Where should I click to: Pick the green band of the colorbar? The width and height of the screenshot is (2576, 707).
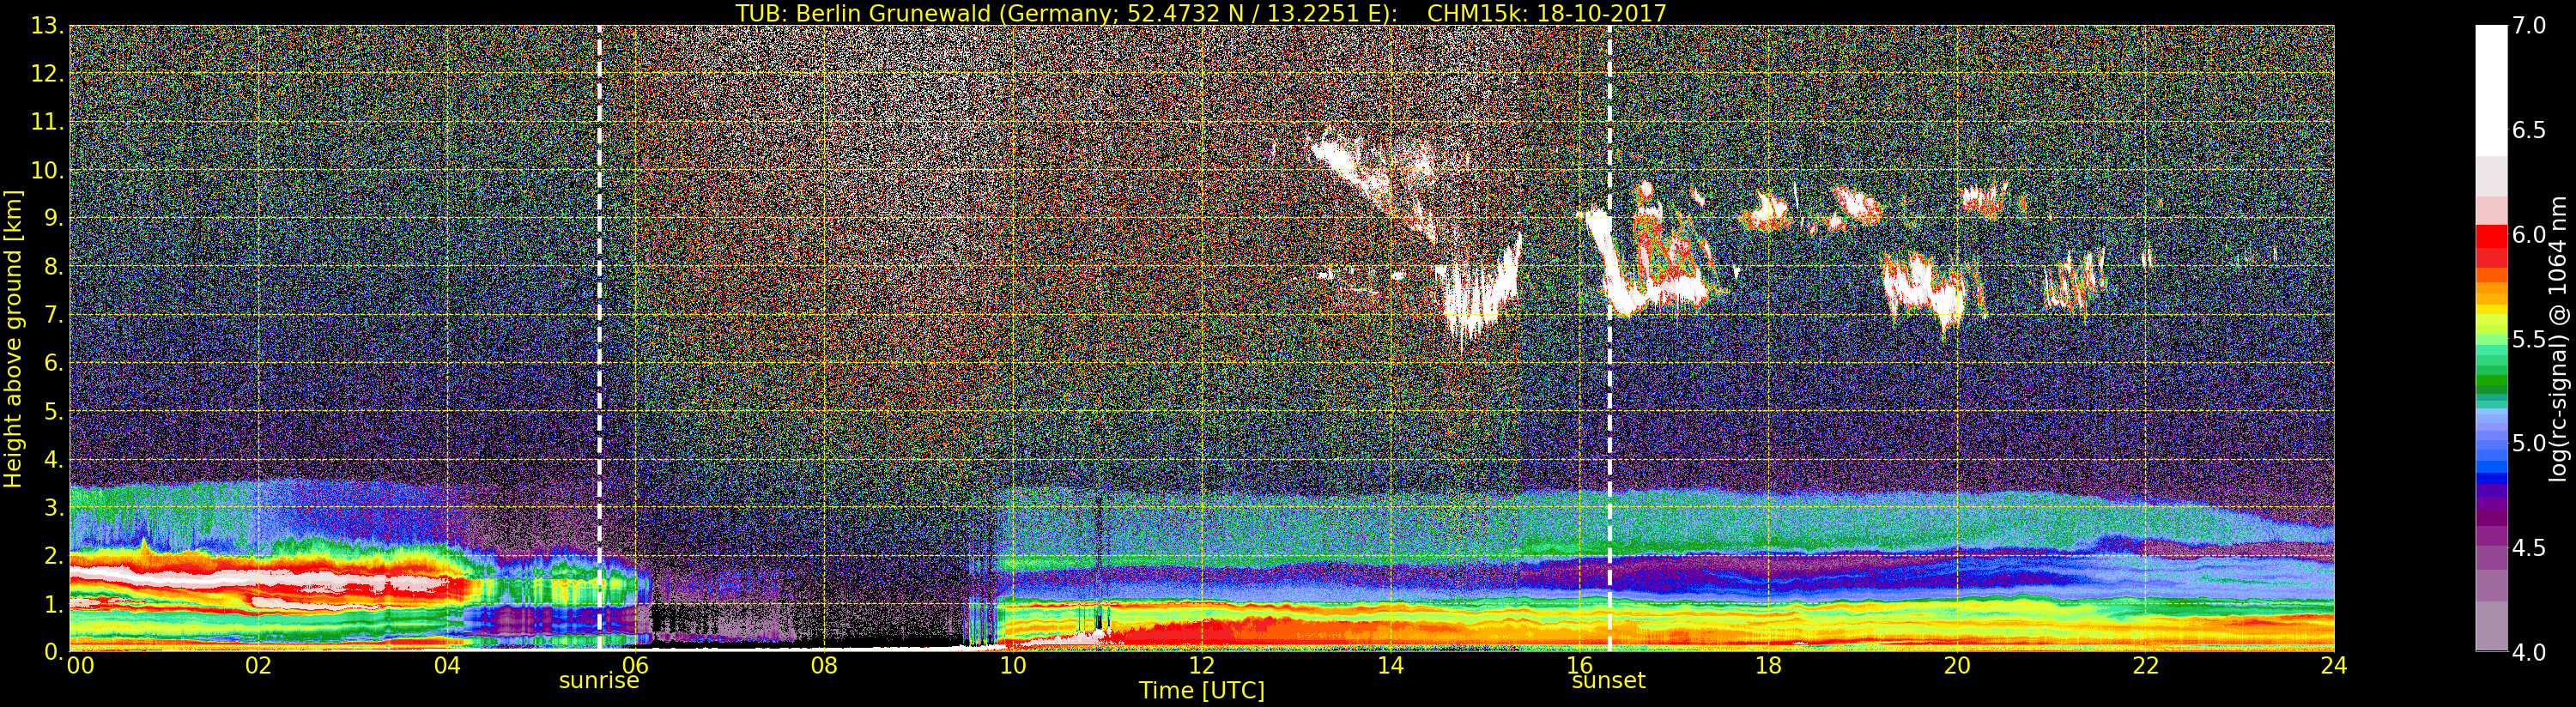2491,378
